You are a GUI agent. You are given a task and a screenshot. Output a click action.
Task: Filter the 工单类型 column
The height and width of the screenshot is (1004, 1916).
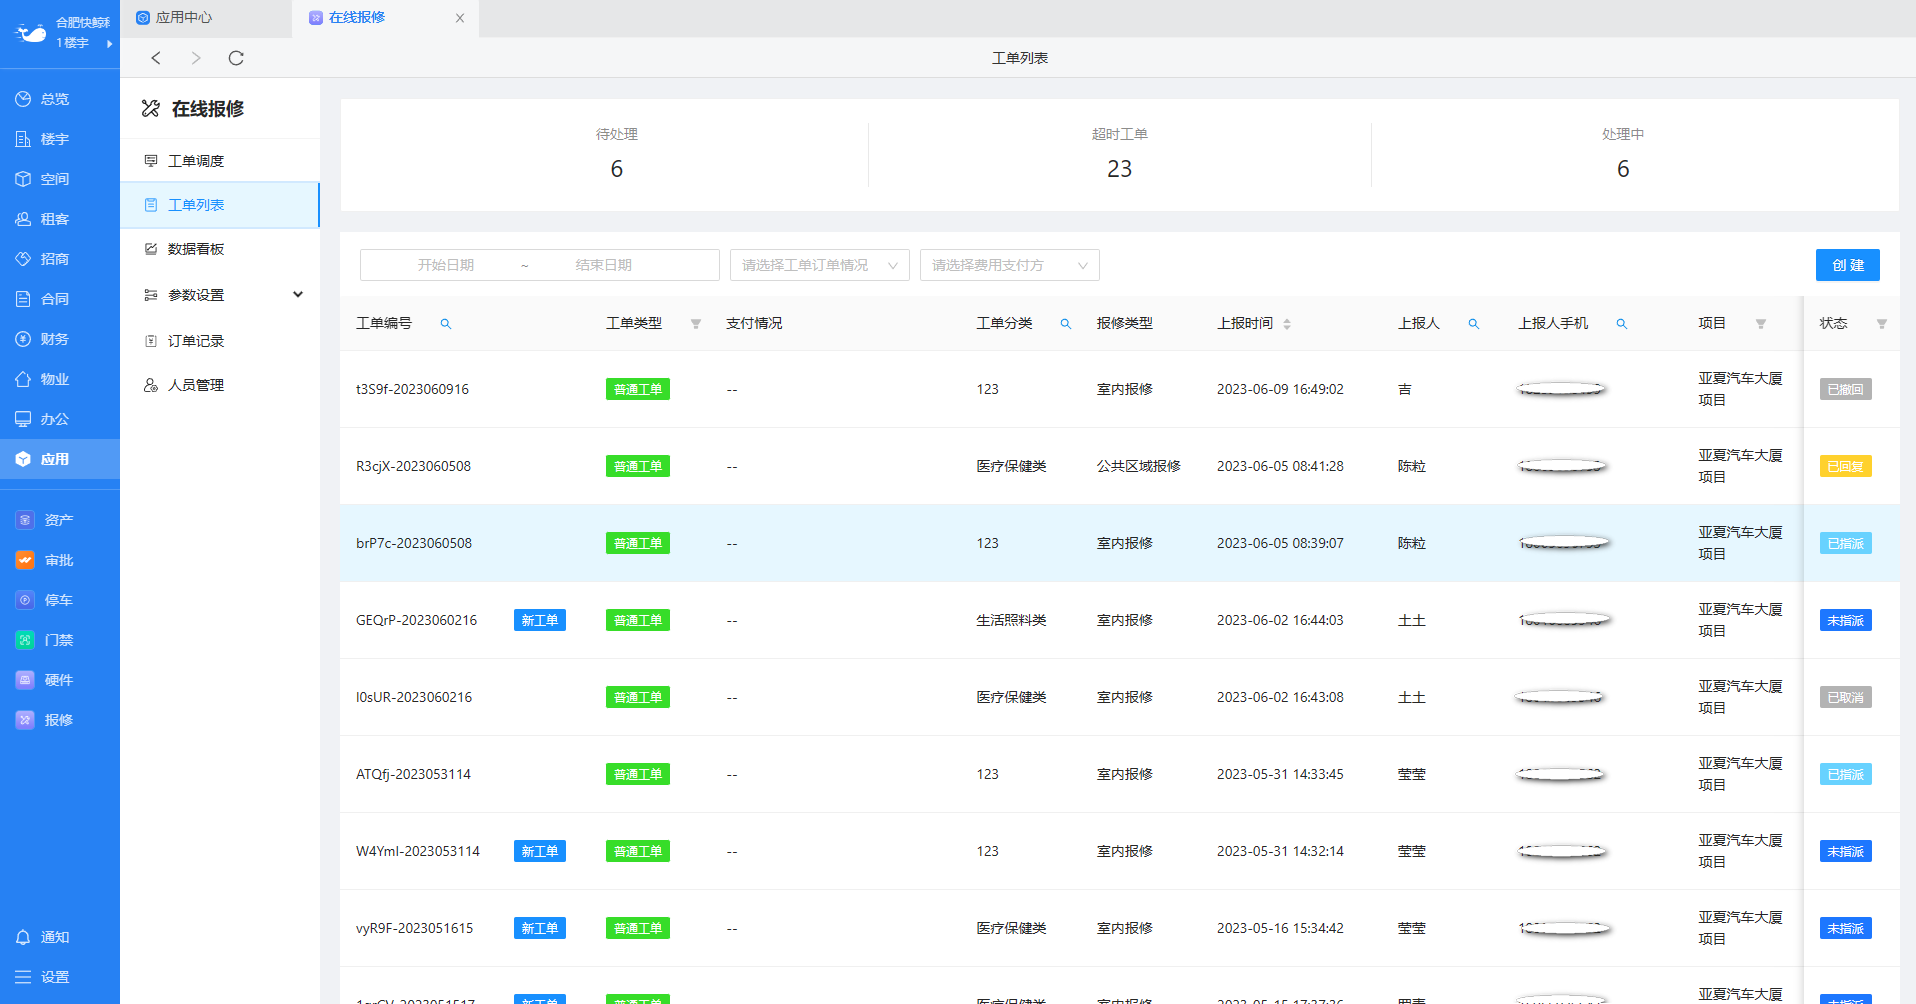(x=696, y=324)
